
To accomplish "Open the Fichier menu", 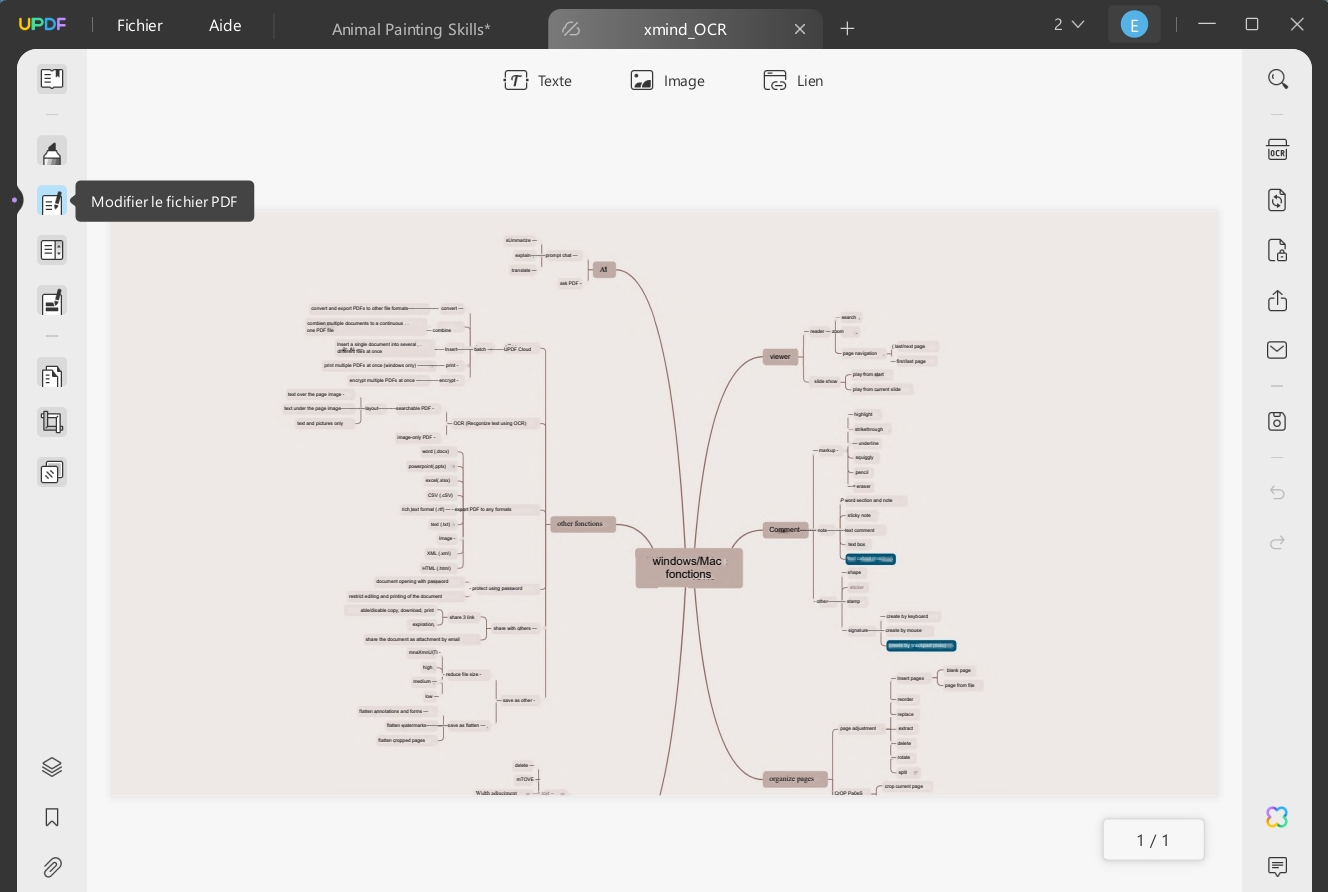I will point(140,26).
